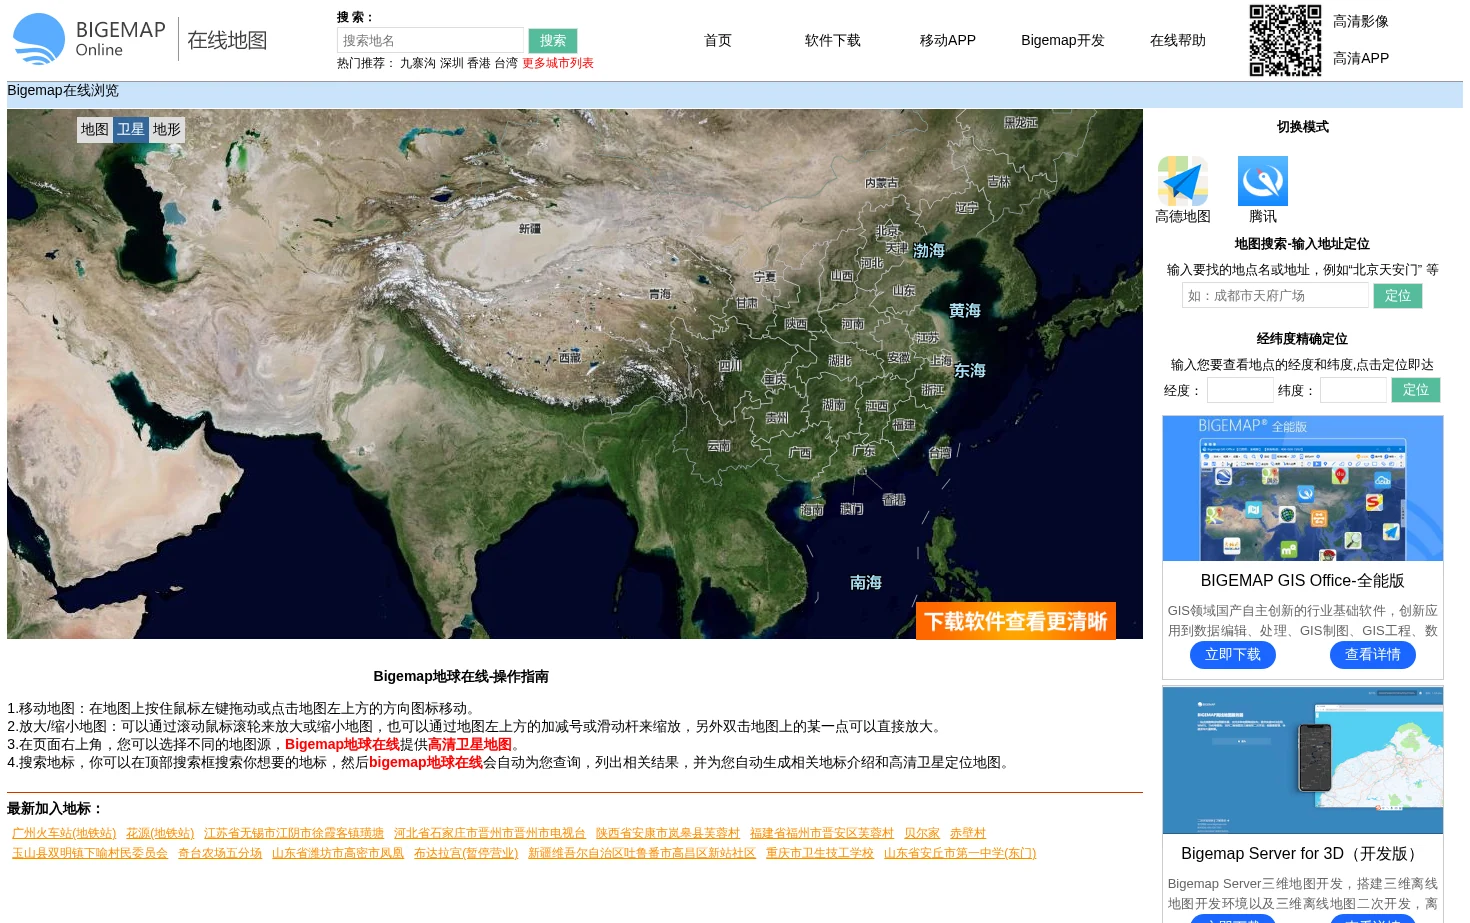Open landmark link 山东省潍坊市高密市凤凰
The height and width of the screenshot is (923, 1470).
338,853
